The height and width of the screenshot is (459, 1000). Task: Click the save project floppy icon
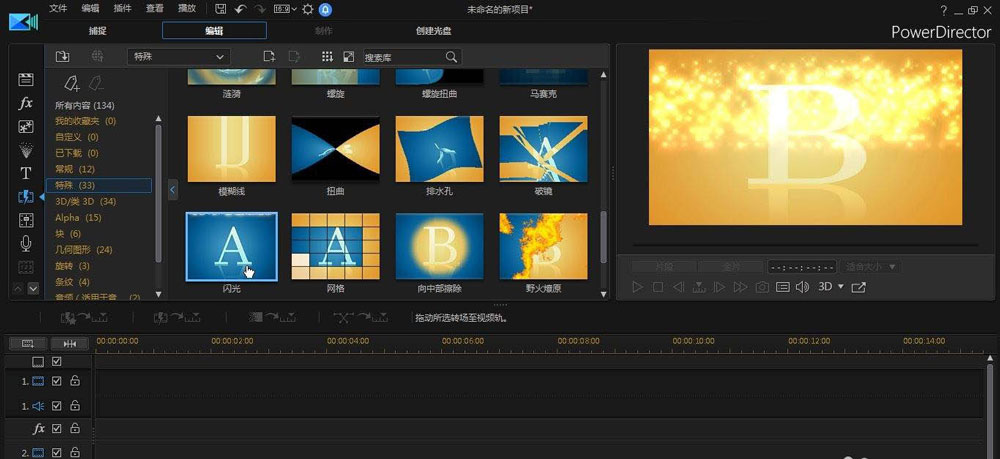[x=220, y=9]
